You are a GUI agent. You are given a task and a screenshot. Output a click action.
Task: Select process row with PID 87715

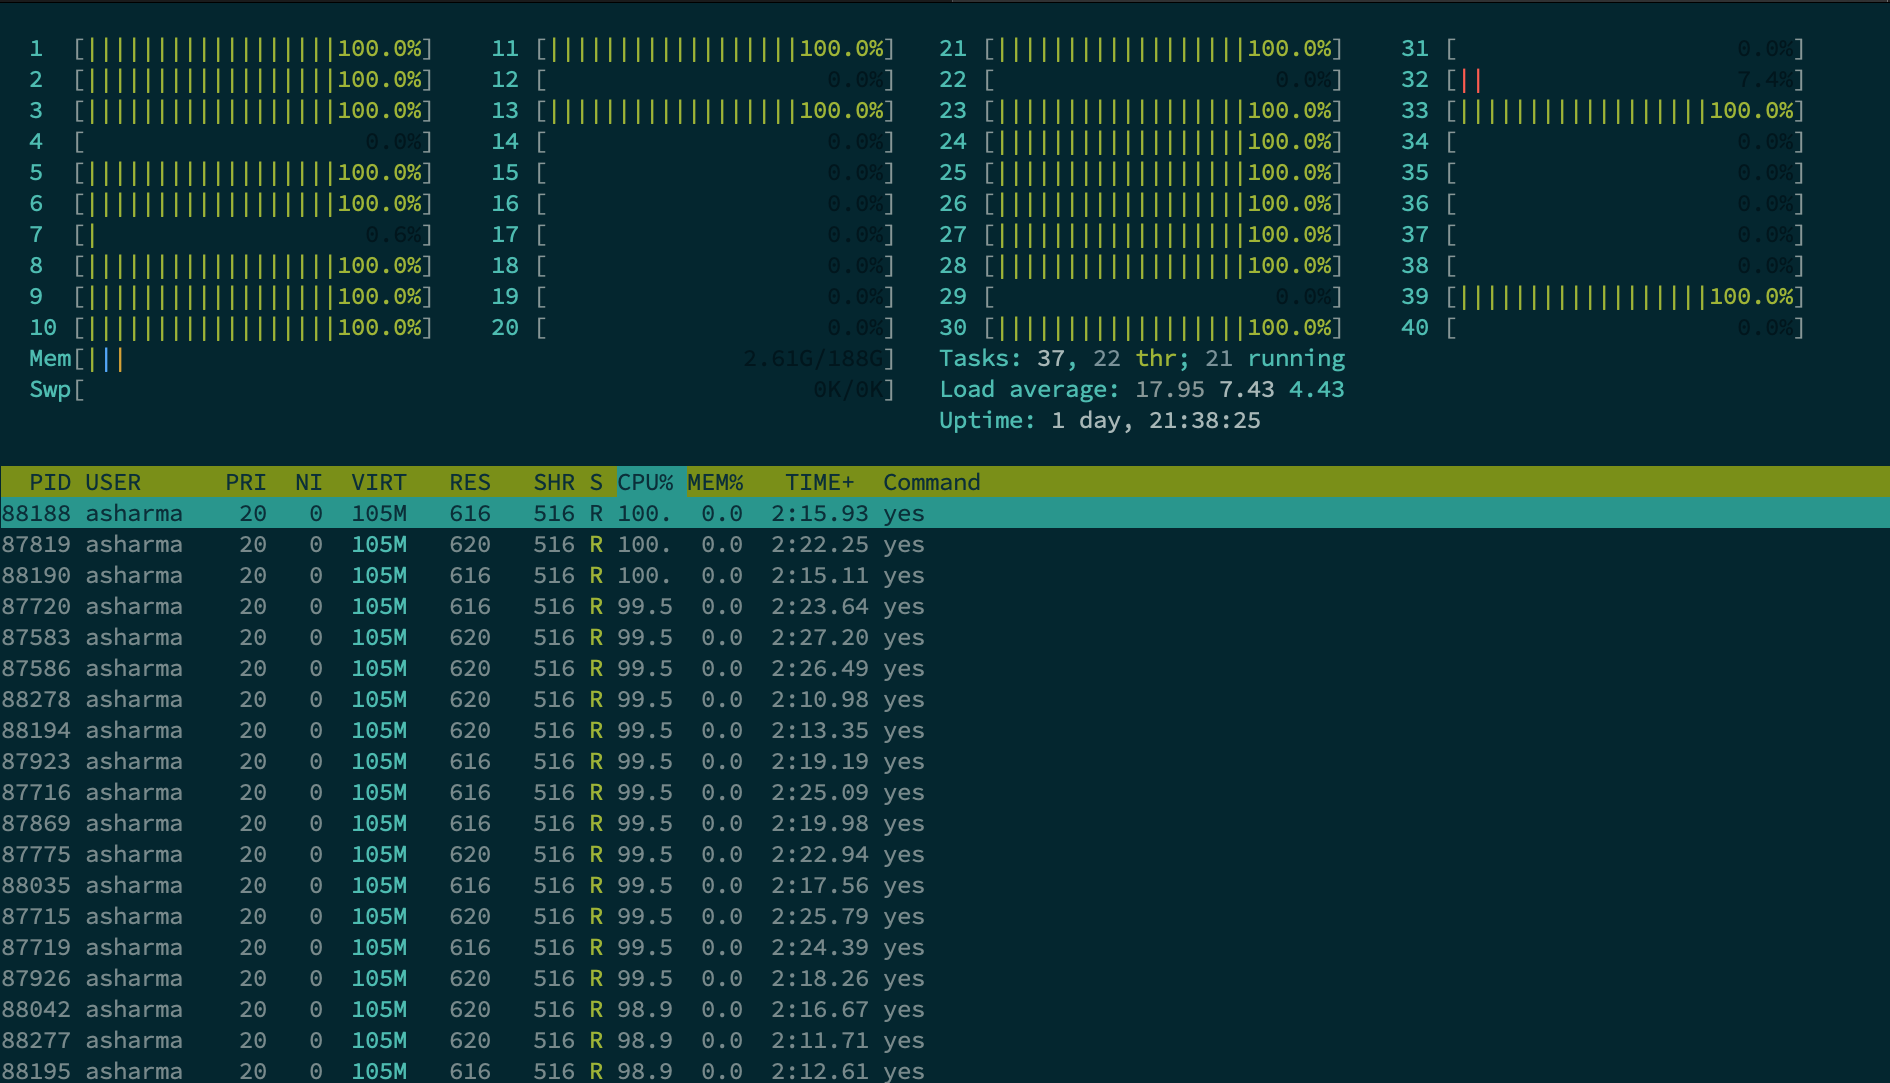(x=945, y=916)
